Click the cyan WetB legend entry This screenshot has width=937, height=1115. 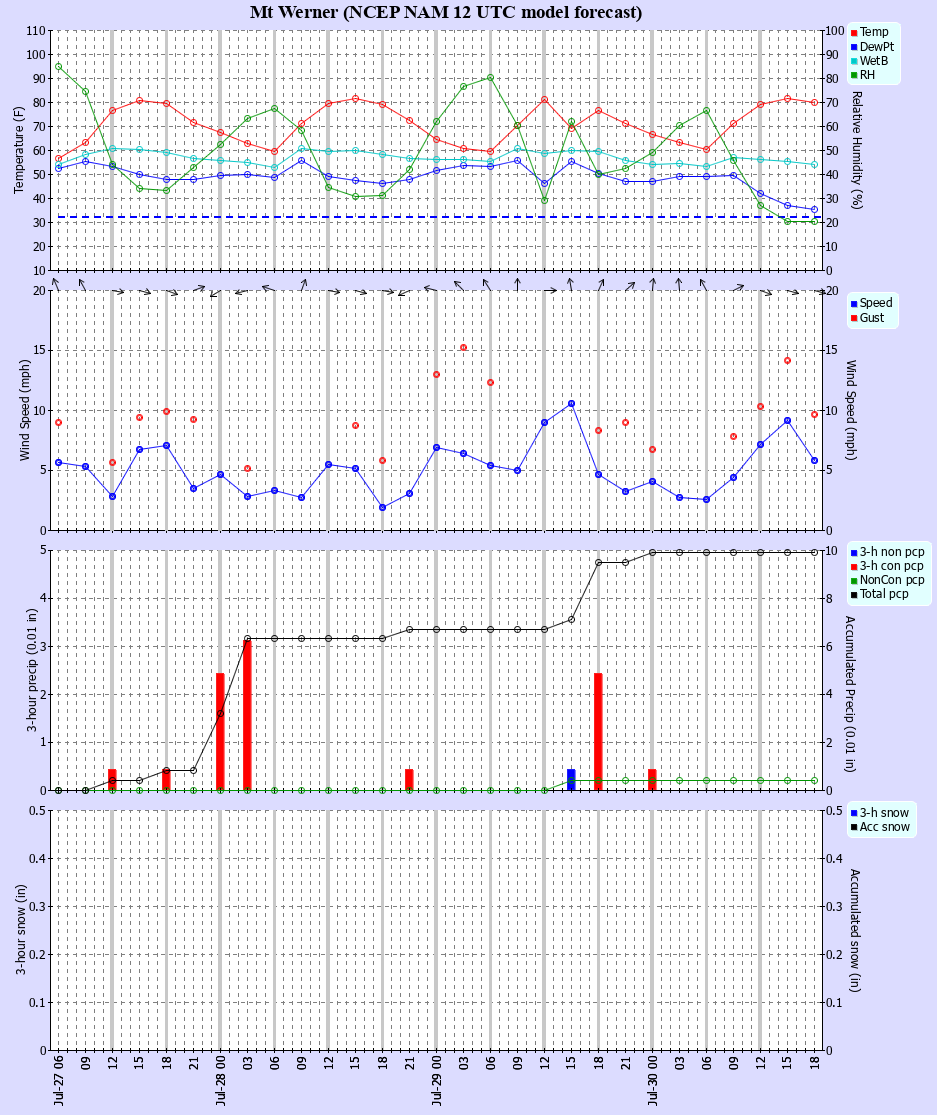[869, 61]
